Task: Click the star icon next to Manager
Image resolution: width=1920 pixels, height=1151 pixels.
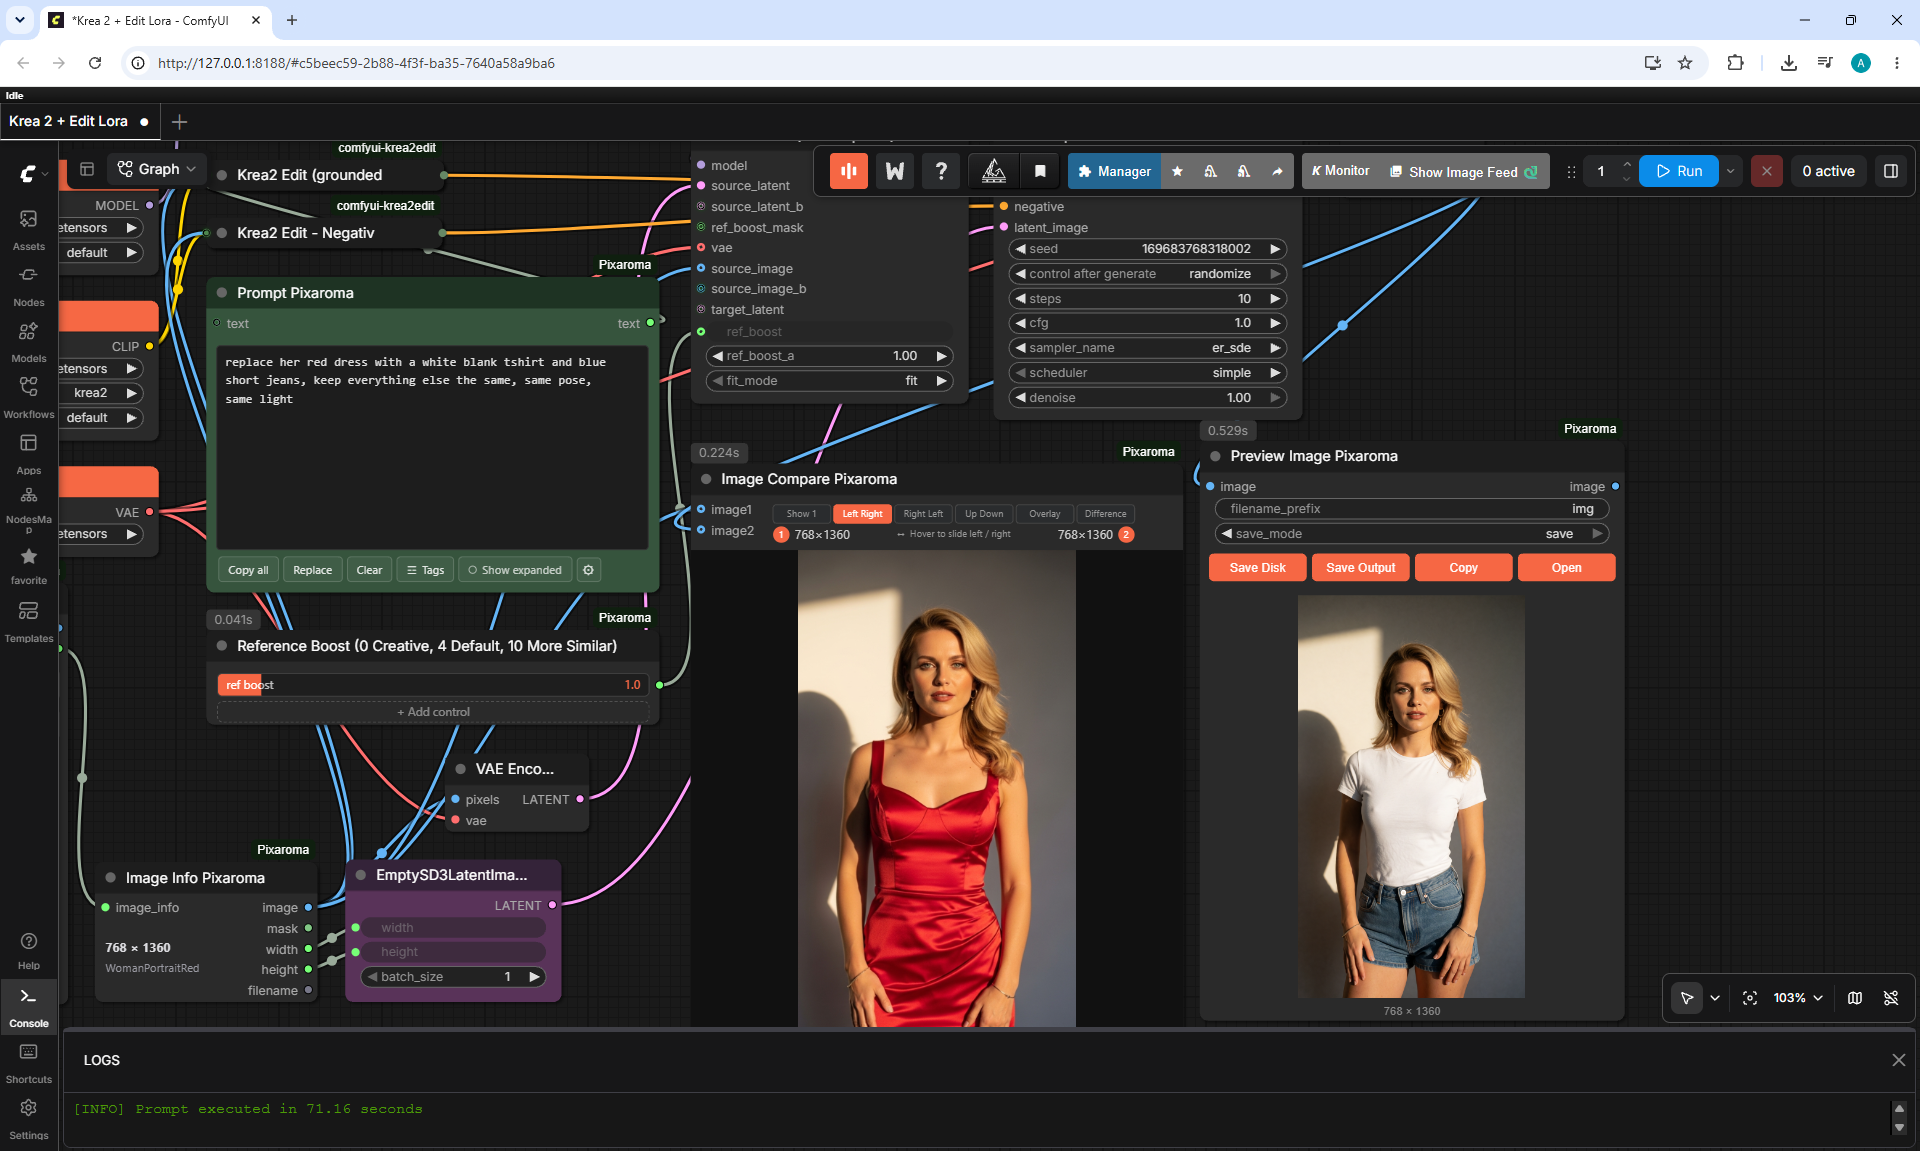Action: [1177, 171]
